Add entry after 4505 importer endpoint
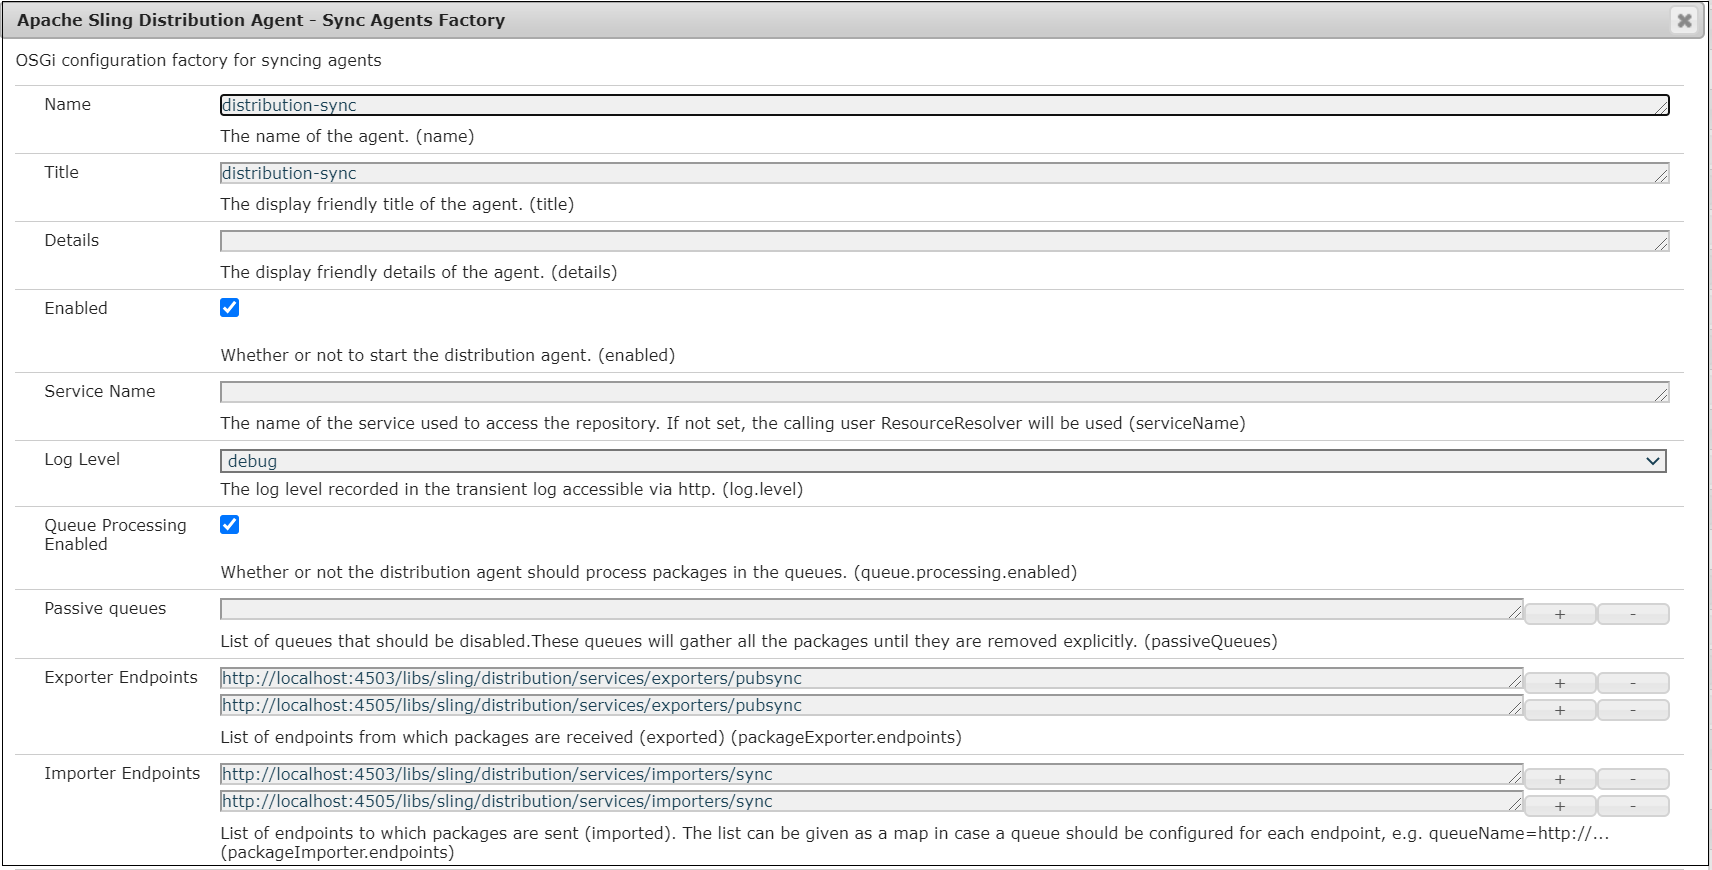The image size is (1712, 870). (x=1560, y=806)
